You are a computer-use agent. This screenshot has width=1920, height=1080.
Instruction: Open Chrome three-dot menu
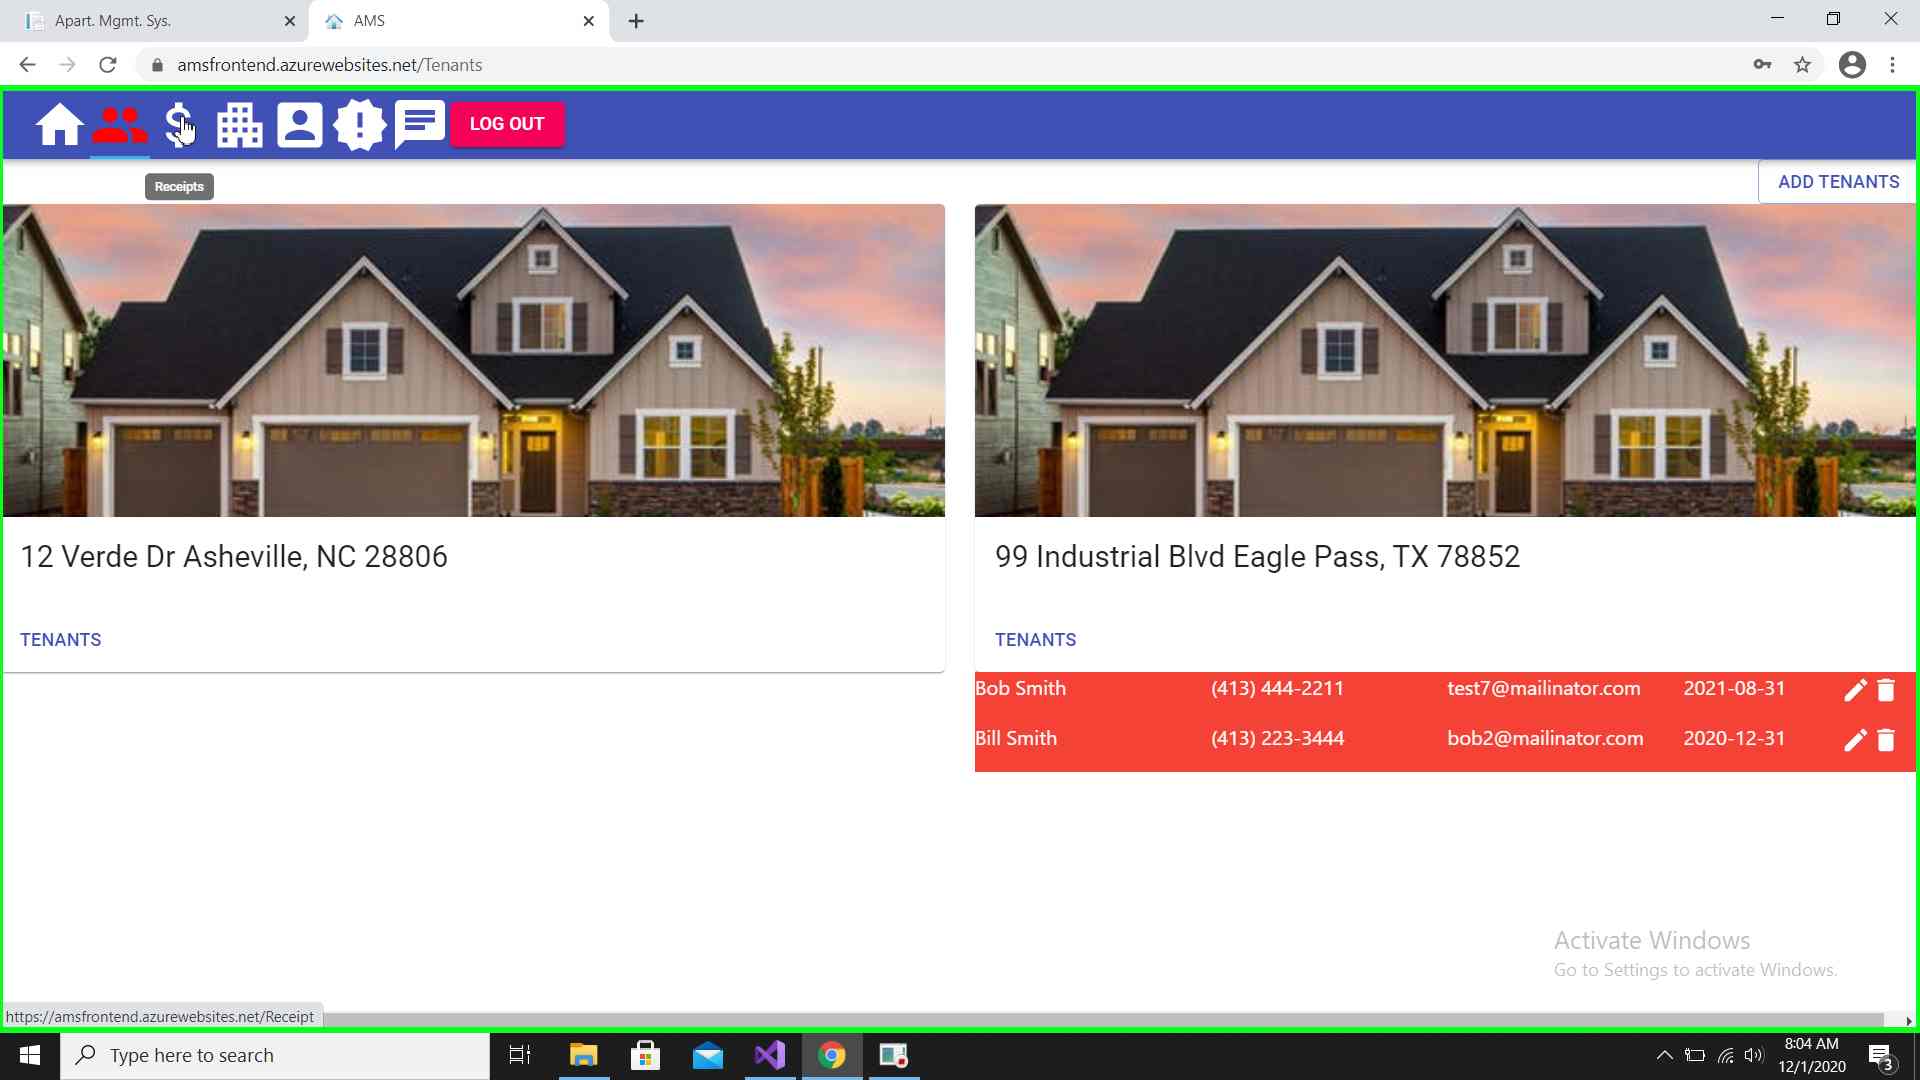[x=1892, y=65]
